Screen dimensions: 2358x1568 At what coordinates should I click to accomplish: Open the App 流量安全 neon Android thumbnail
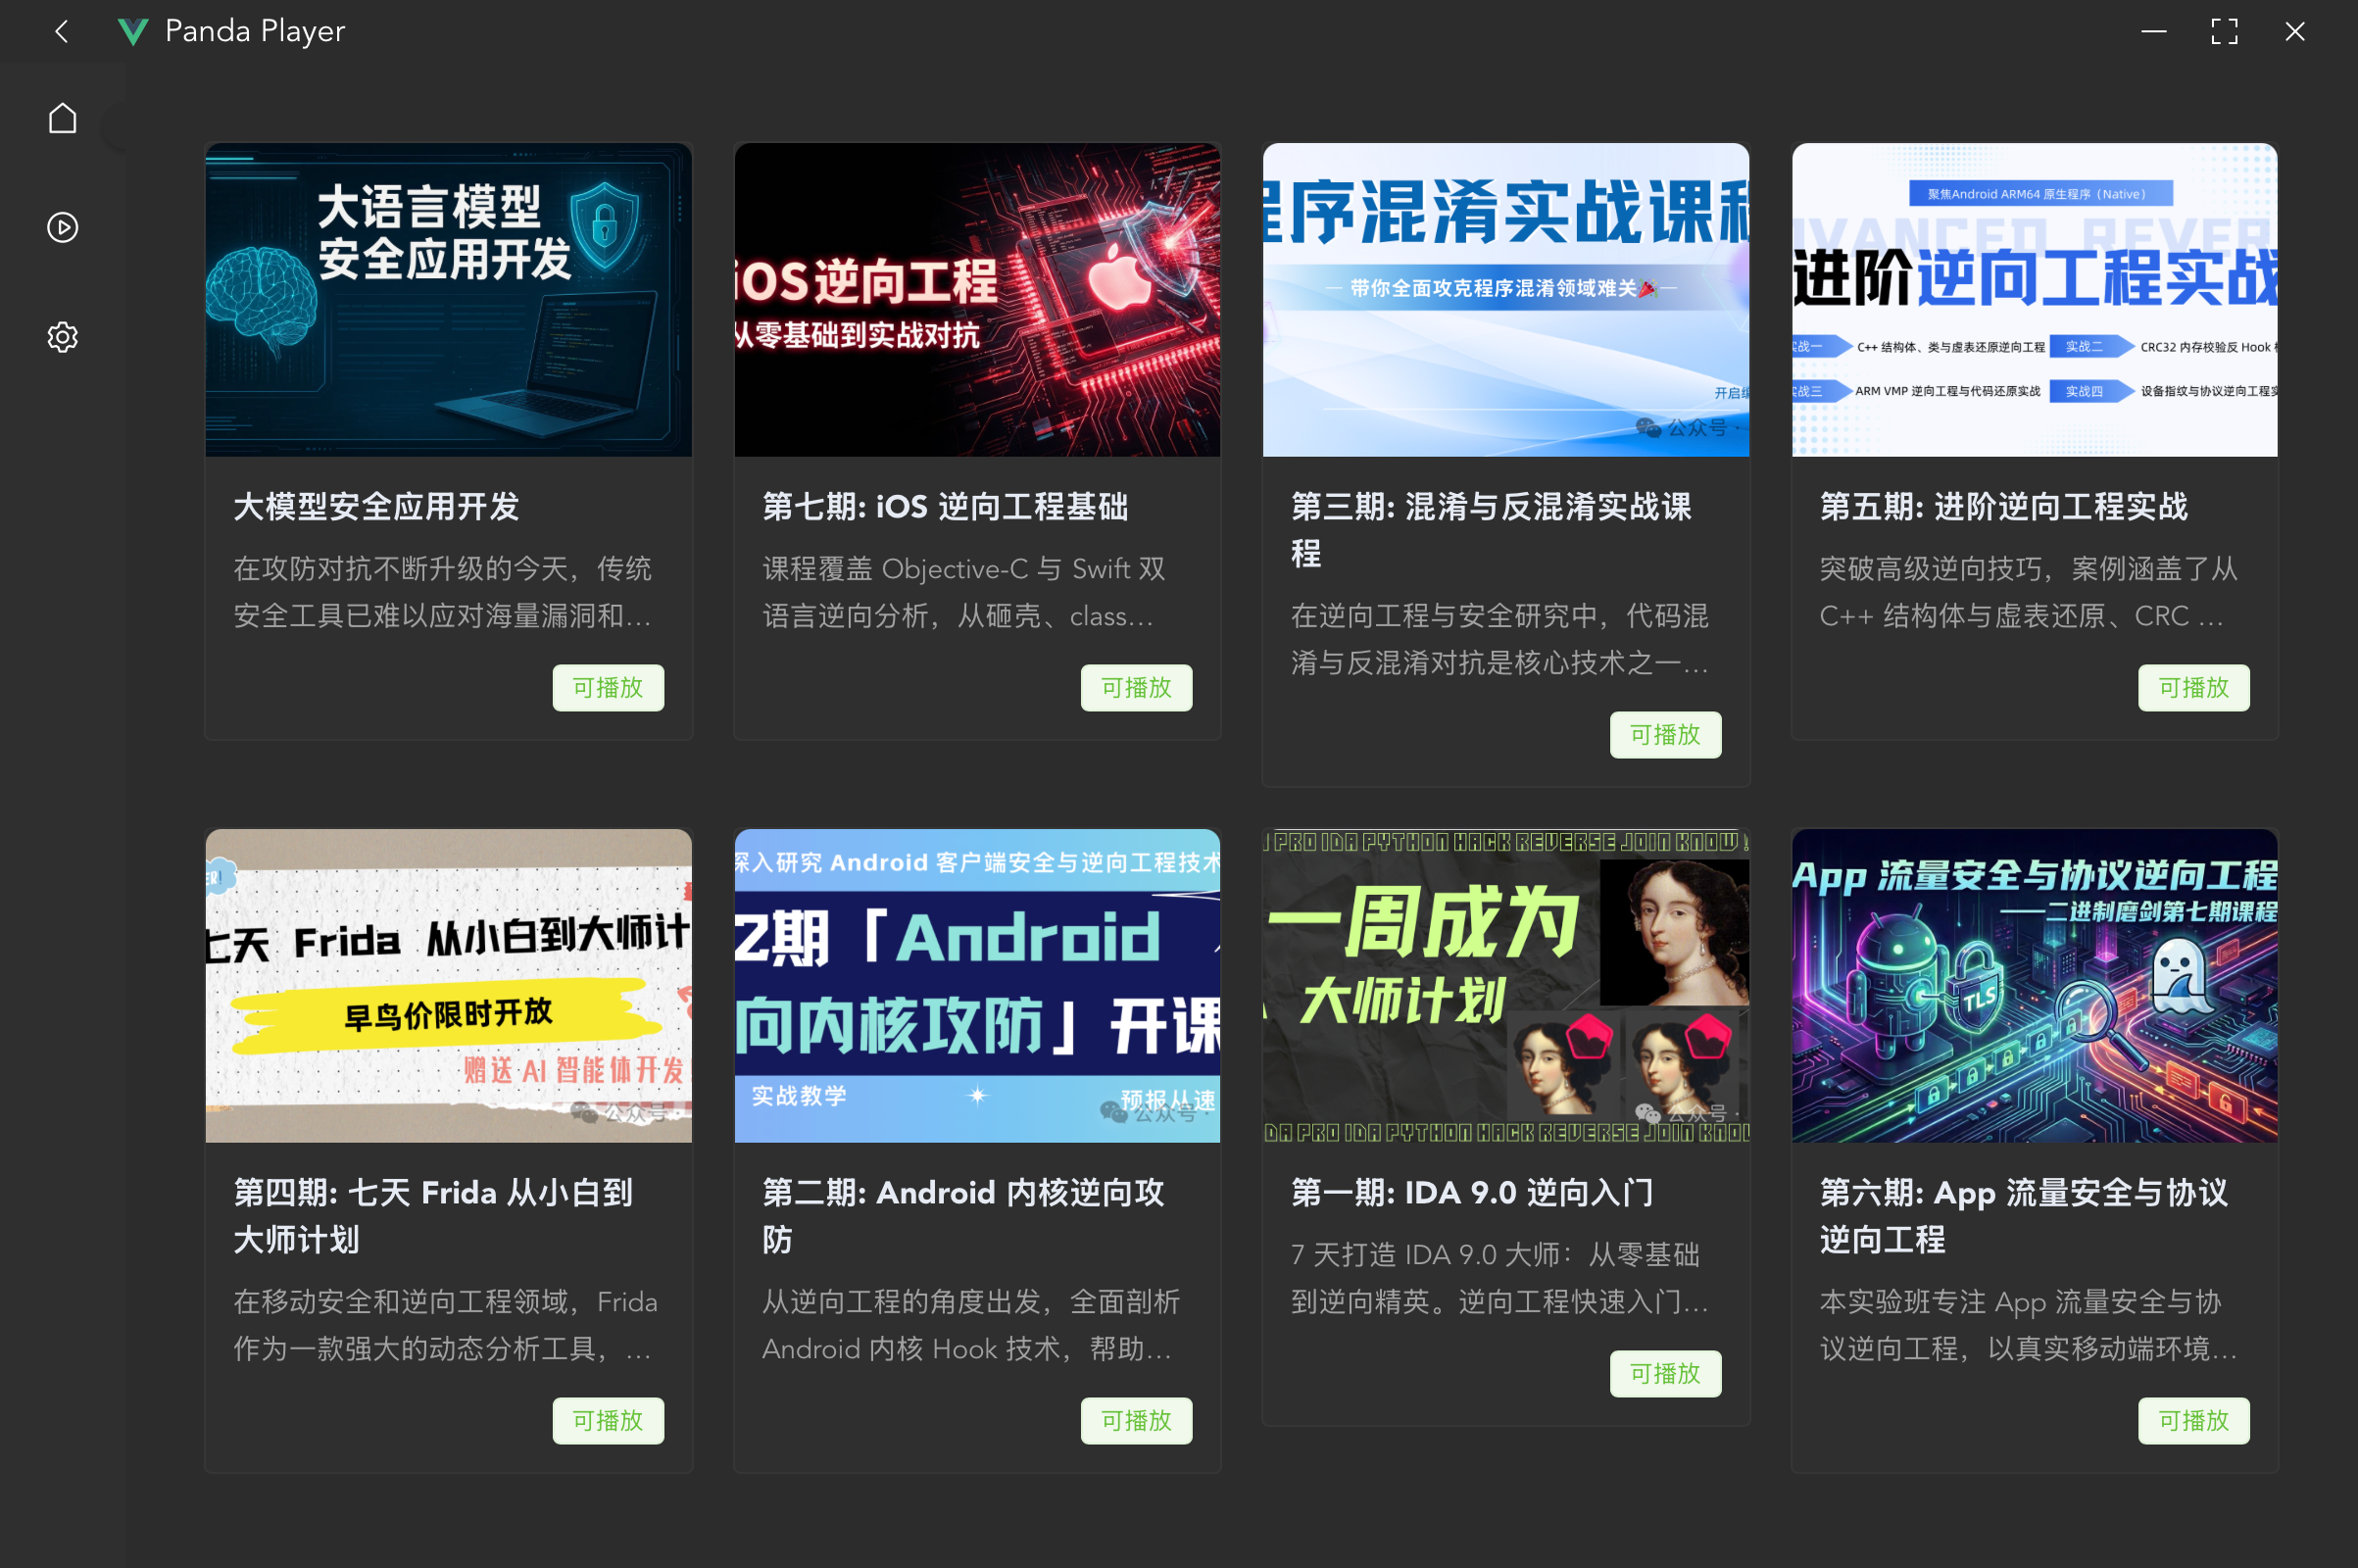[2034, 985]
